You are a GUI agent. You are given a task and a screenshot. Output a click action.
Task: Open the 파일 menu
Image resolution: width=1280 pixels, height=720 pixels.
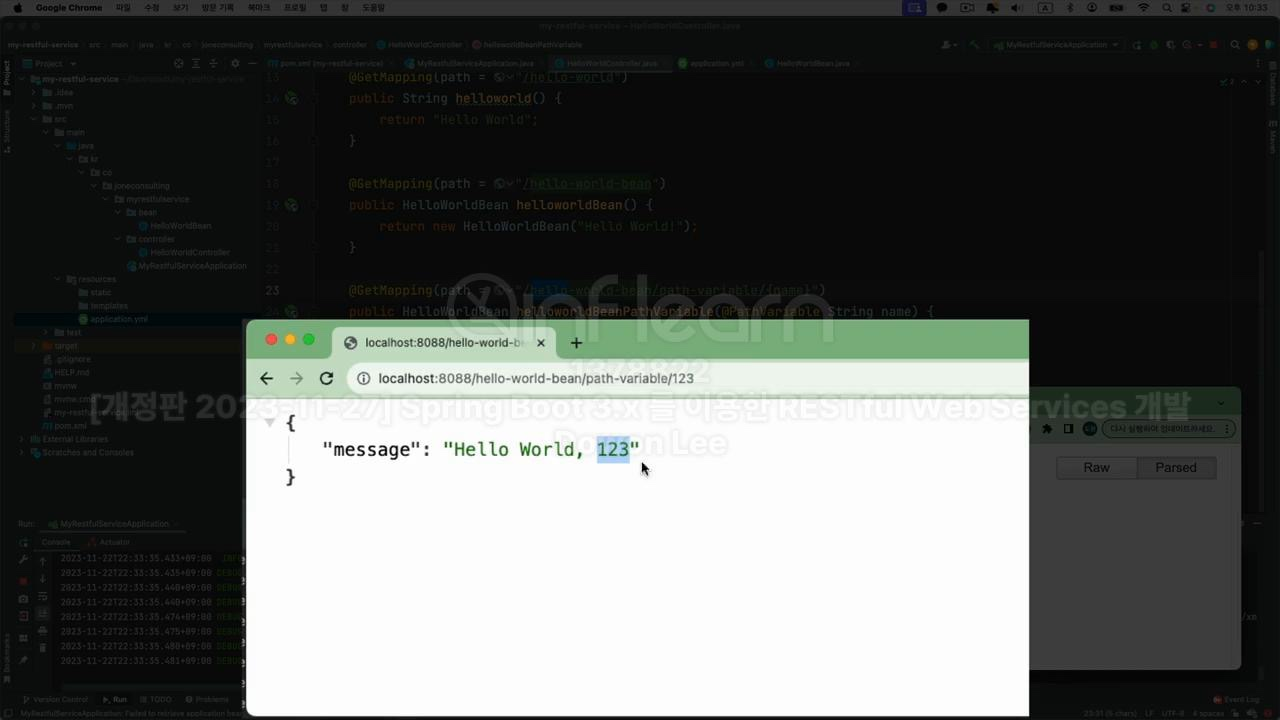(123, 8)
